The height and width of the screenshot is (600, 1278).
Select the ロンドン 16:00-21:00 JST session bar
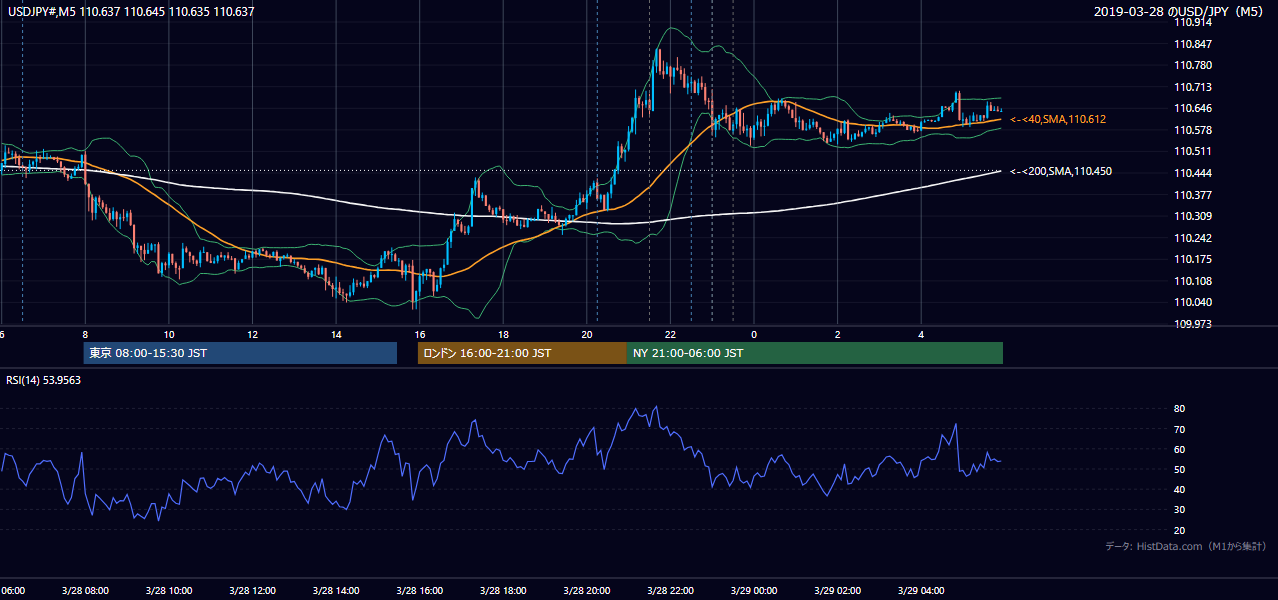522,353
